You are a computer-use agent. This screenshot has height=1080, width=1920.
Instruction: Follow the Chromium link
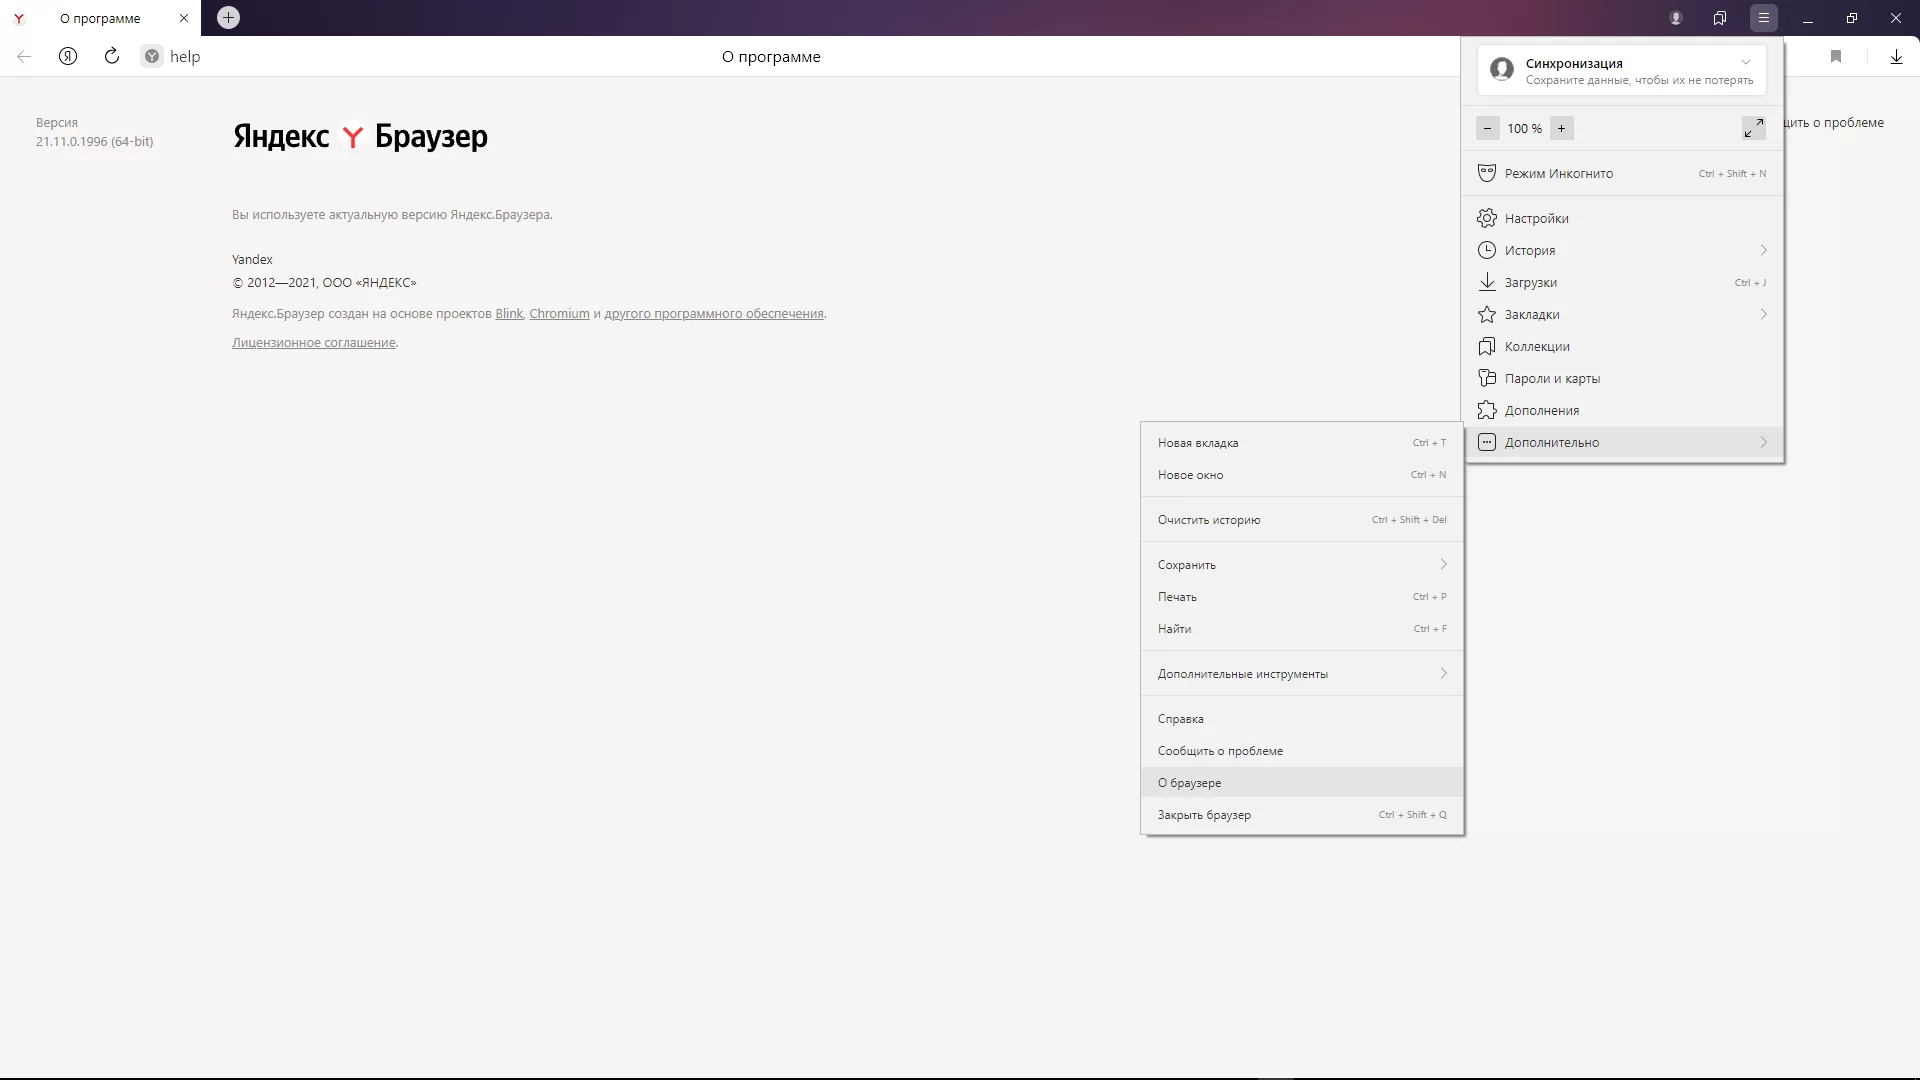[559, 314]
